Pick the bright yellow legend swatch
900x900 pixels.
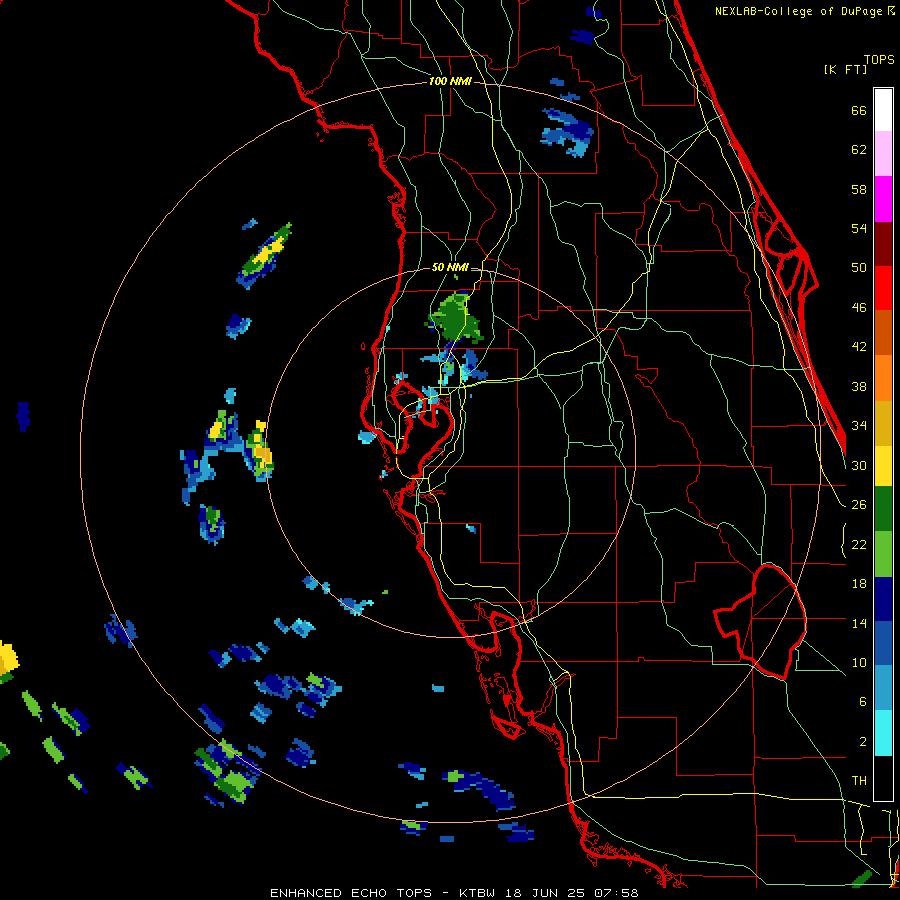[x=883, y=466]
